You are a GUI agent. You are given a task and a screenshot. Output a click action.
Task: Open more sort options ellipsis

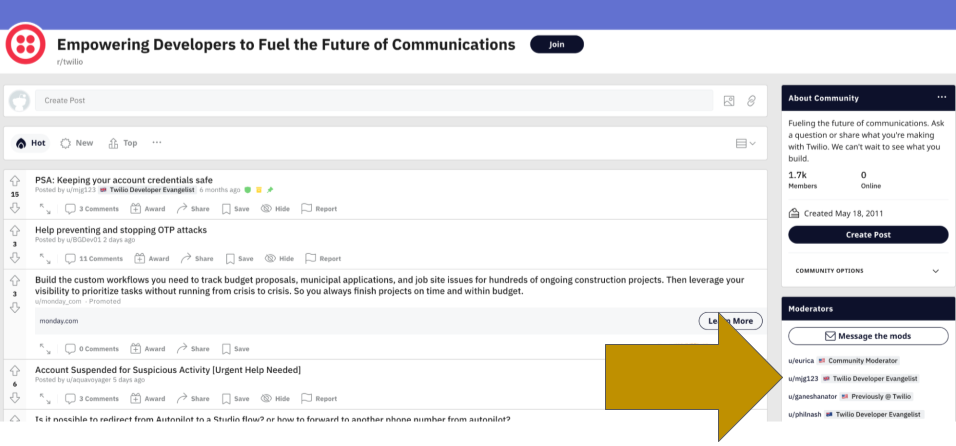[156, 143]
